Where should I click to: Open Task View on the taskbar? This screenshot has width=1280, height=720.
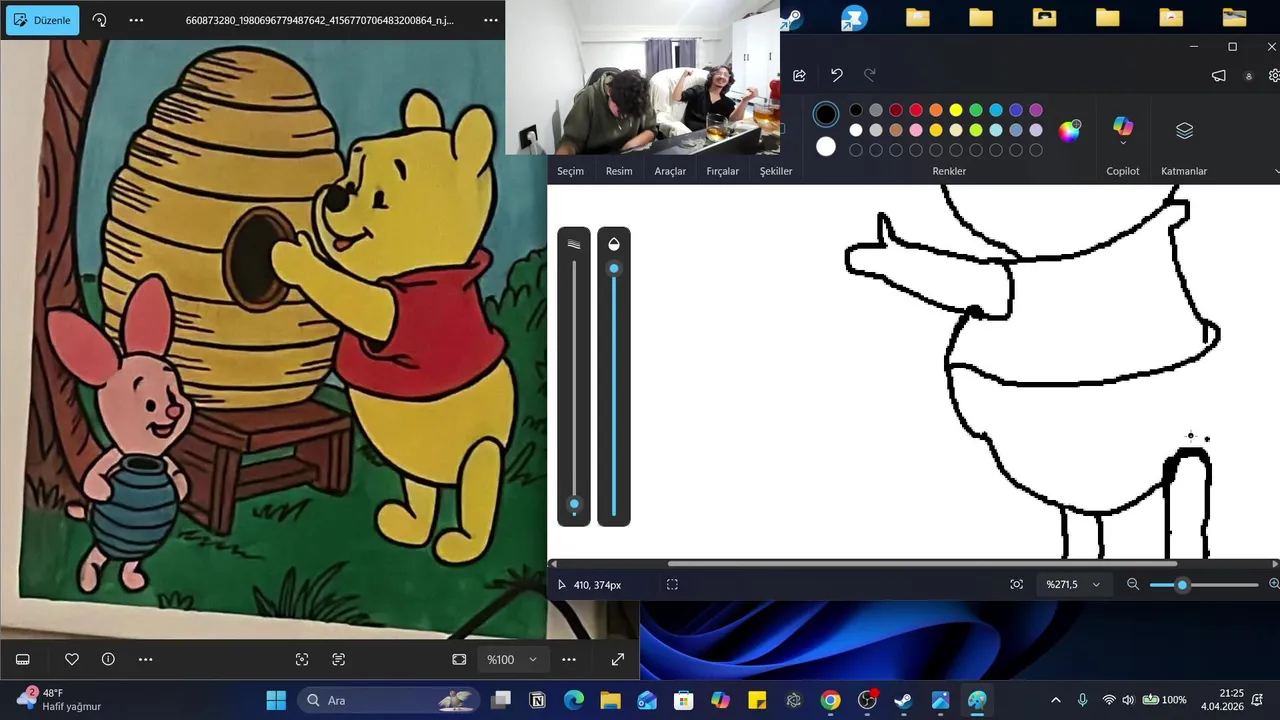click(x=501, y=700)
